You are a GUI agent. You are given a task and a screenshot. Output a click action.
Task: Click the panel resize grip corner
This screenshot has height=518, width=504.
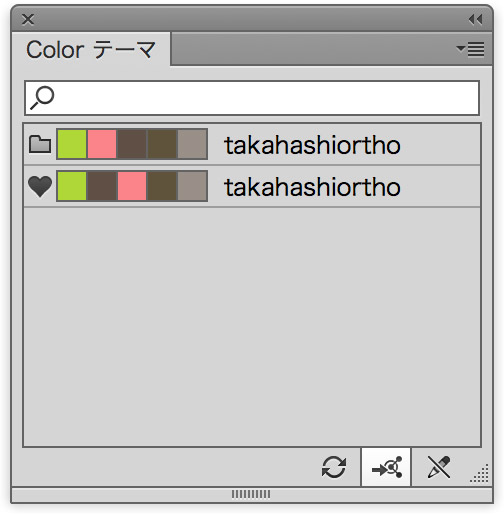tap(480, 473)
